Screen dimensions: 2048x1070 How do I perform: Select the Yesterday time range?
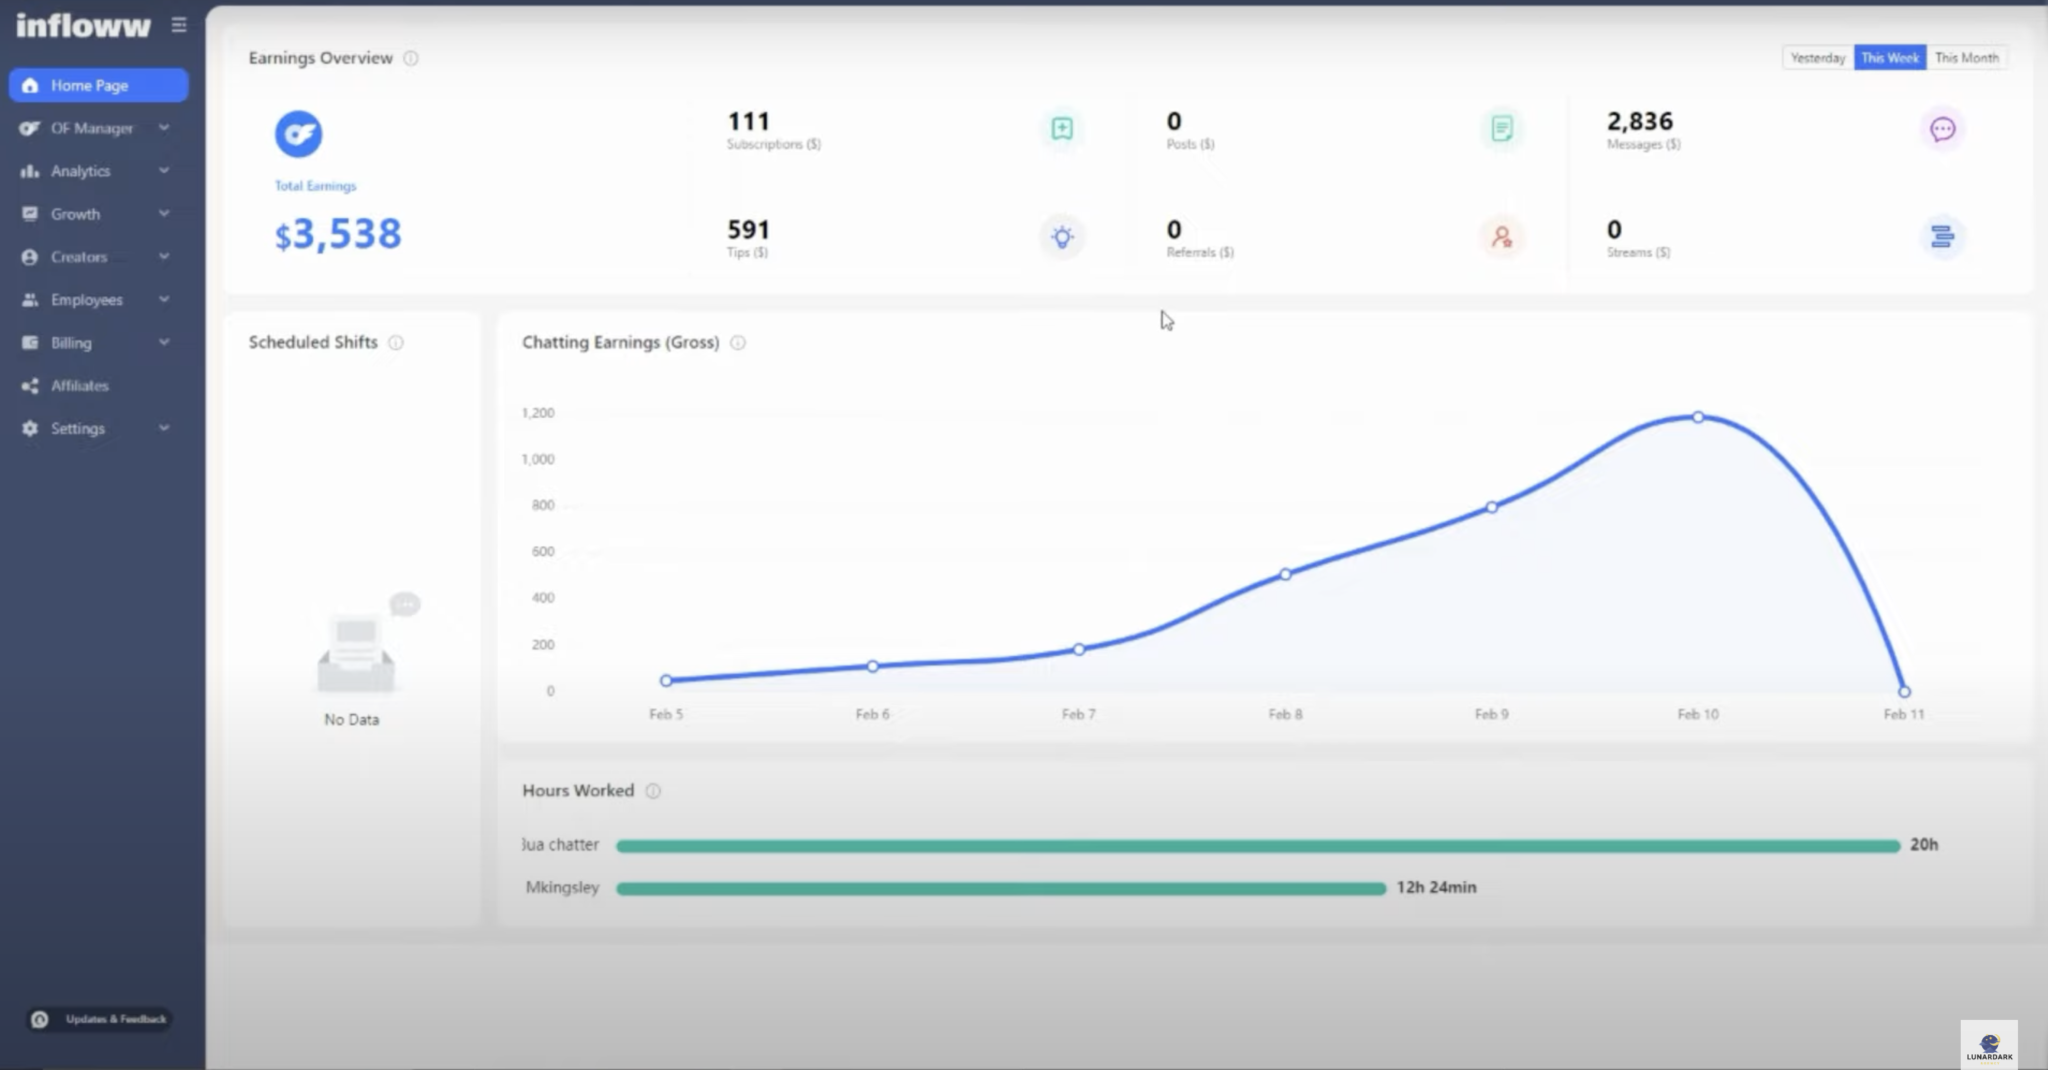pos(1817,58)
